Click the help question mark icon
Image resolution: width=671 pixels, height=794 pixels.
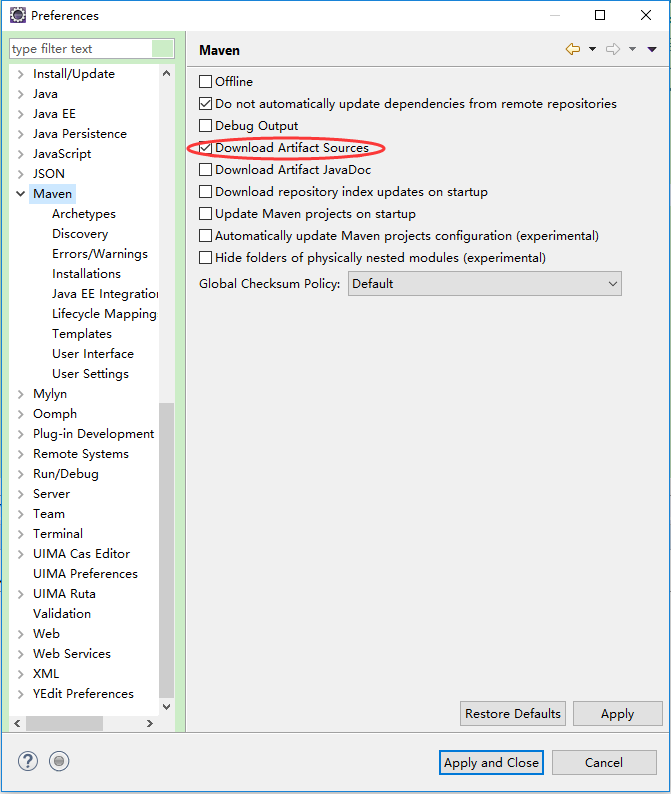tap(28, 761)
